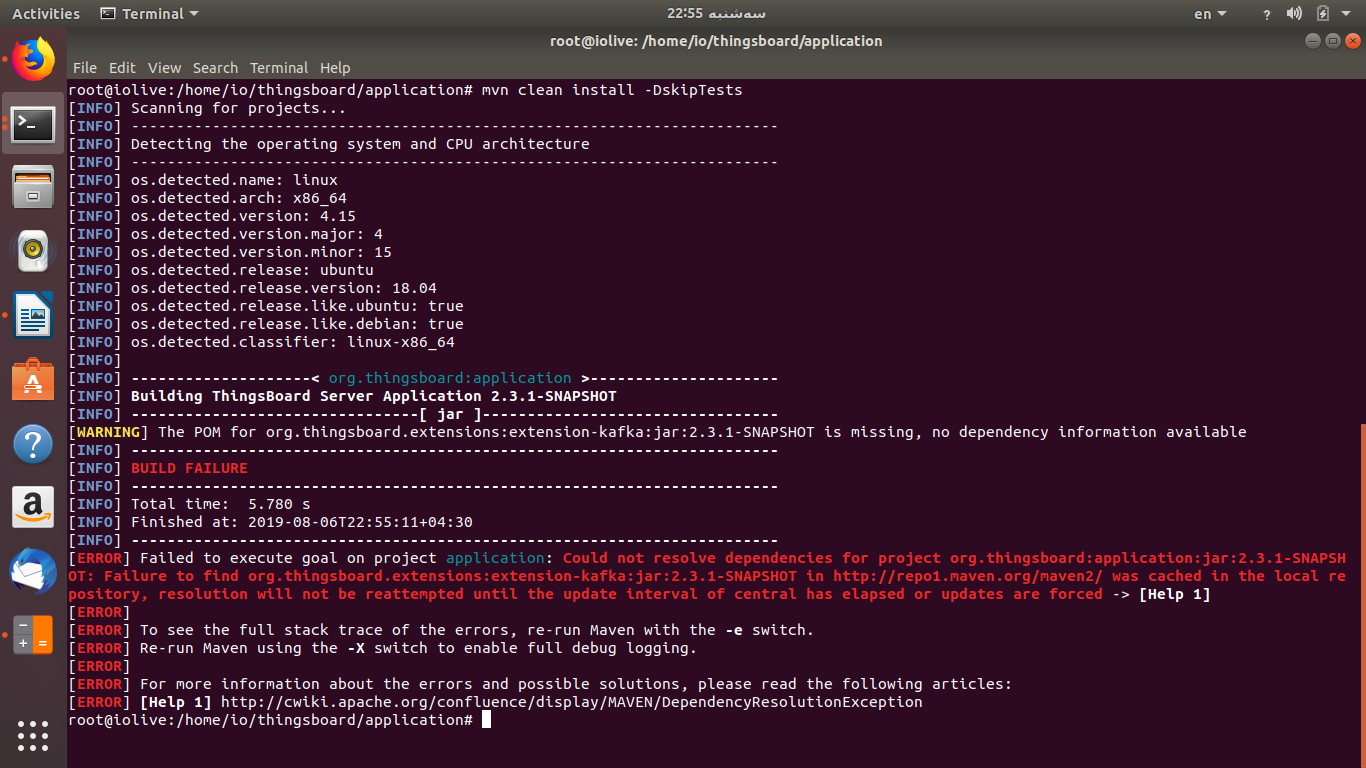Open the system menu arrow in top bar
The height and width of the screenshot is (768, 1366).
point(1346,14)
